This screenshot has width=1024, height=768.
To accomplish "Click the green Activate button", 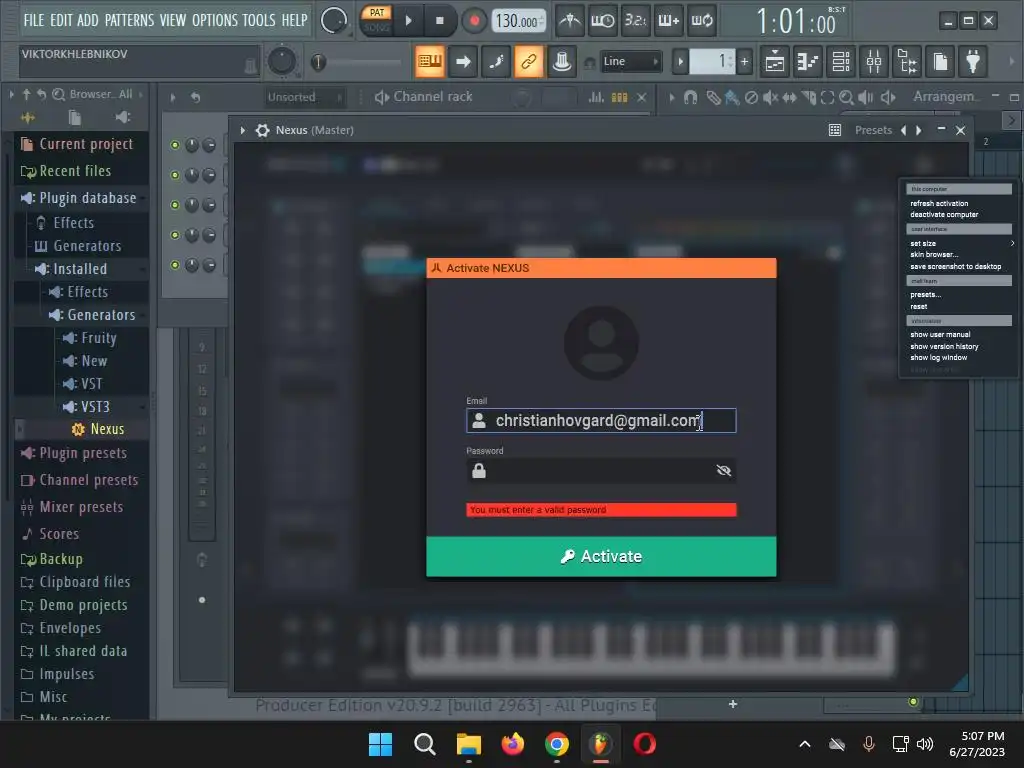I will pos(601,556).
